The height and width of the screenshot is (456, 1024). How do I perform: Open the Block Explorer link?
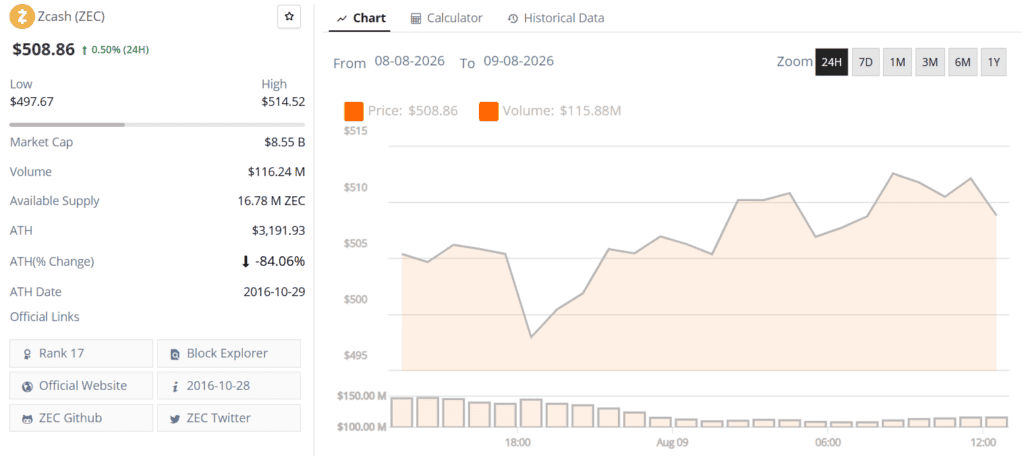(229, 353)
